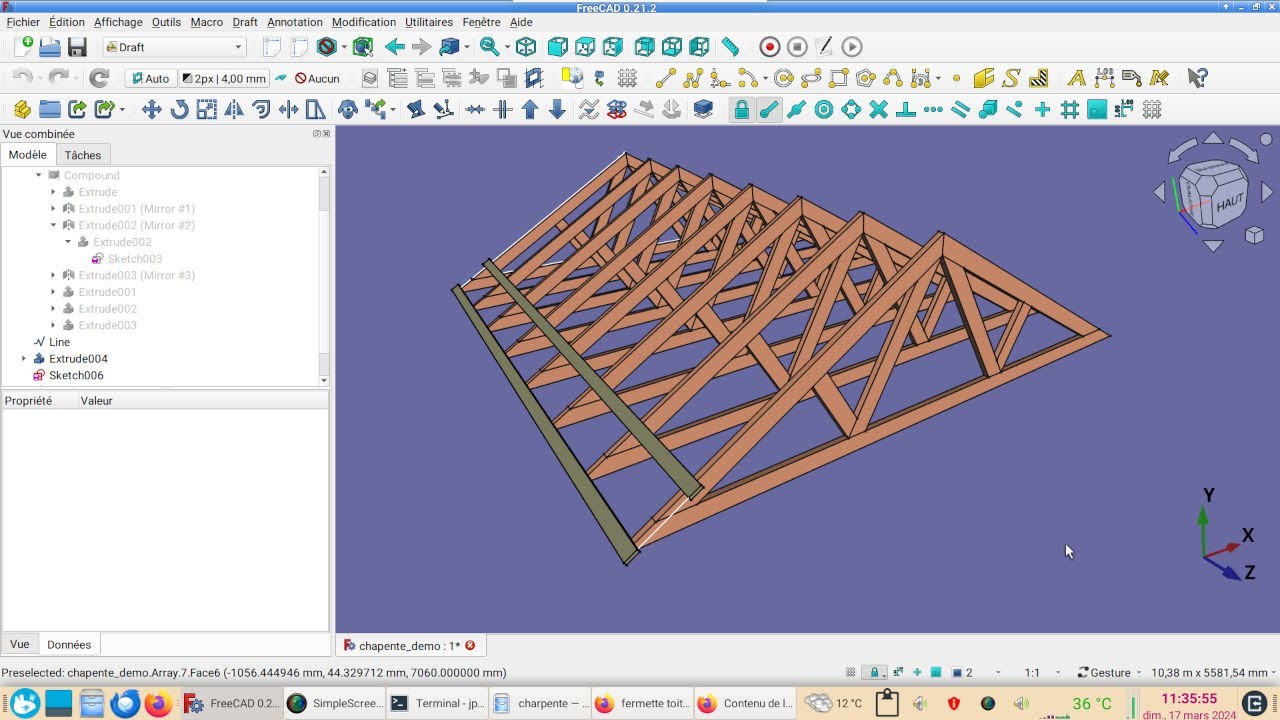Image resolution: width=1280 pixels, height=720 pixels.
Task: Select the isometric view cube icon
Action: [x=525, y=47]
